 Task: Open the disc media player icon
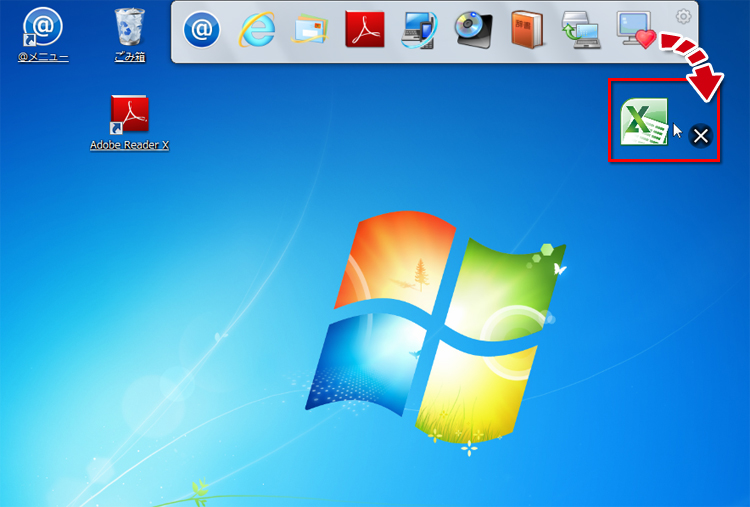point(474,30)
